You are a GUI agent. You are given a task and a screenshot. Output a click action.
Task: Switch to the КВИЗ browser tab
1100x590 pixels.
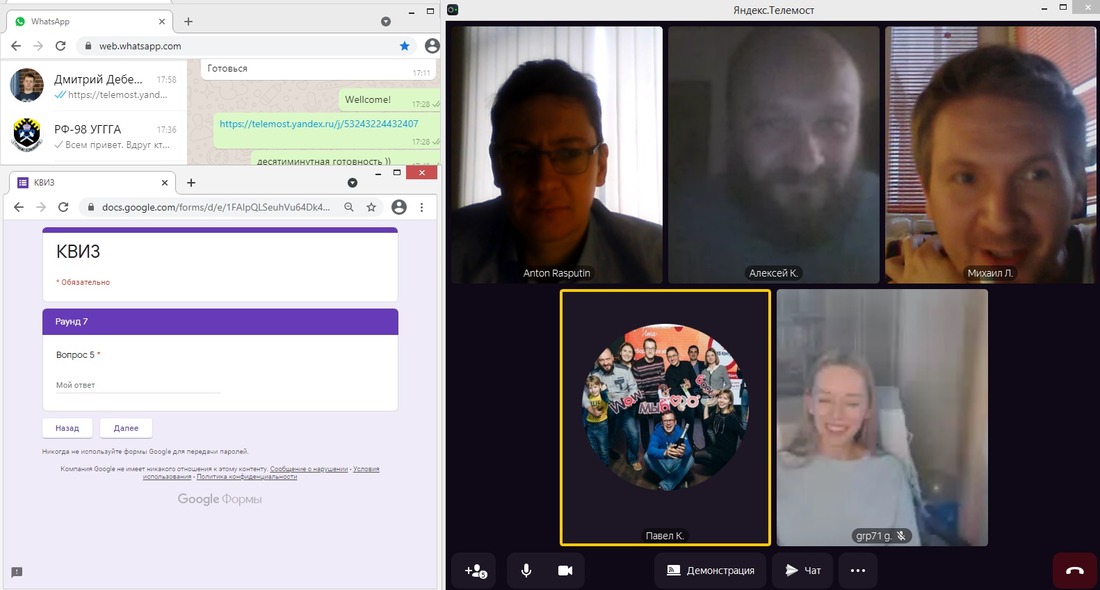click(x=93, y=182)
